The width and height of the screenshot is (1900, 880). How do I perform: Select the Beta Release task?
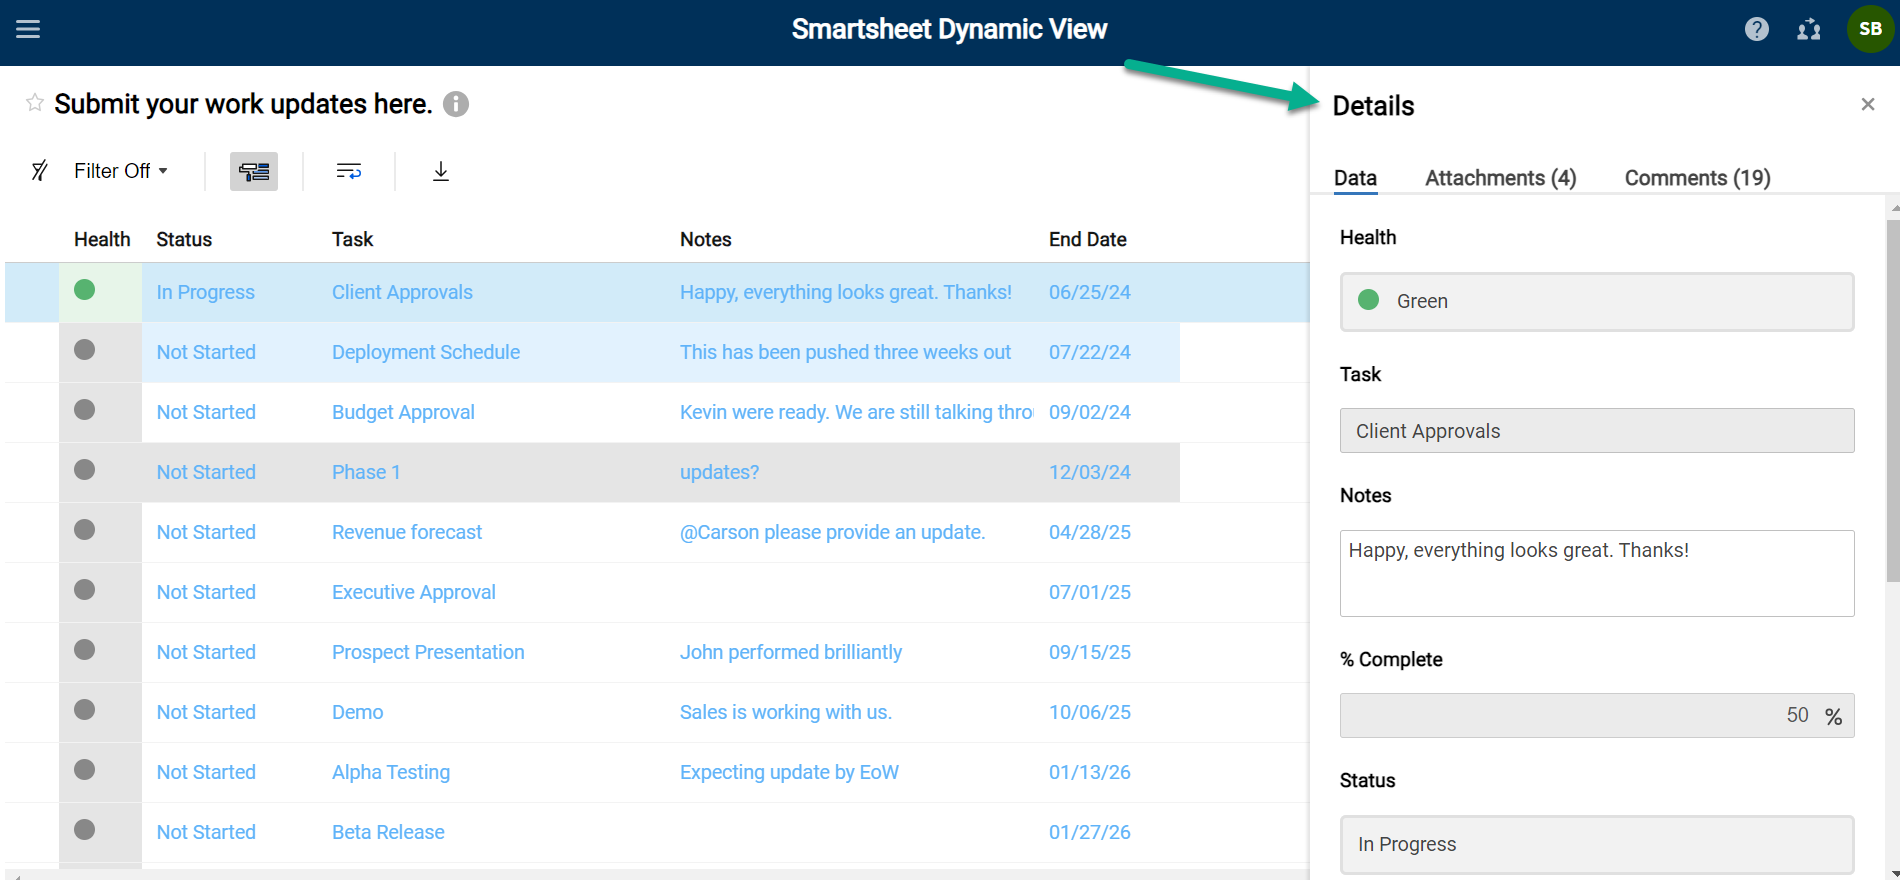coord(388,832)
